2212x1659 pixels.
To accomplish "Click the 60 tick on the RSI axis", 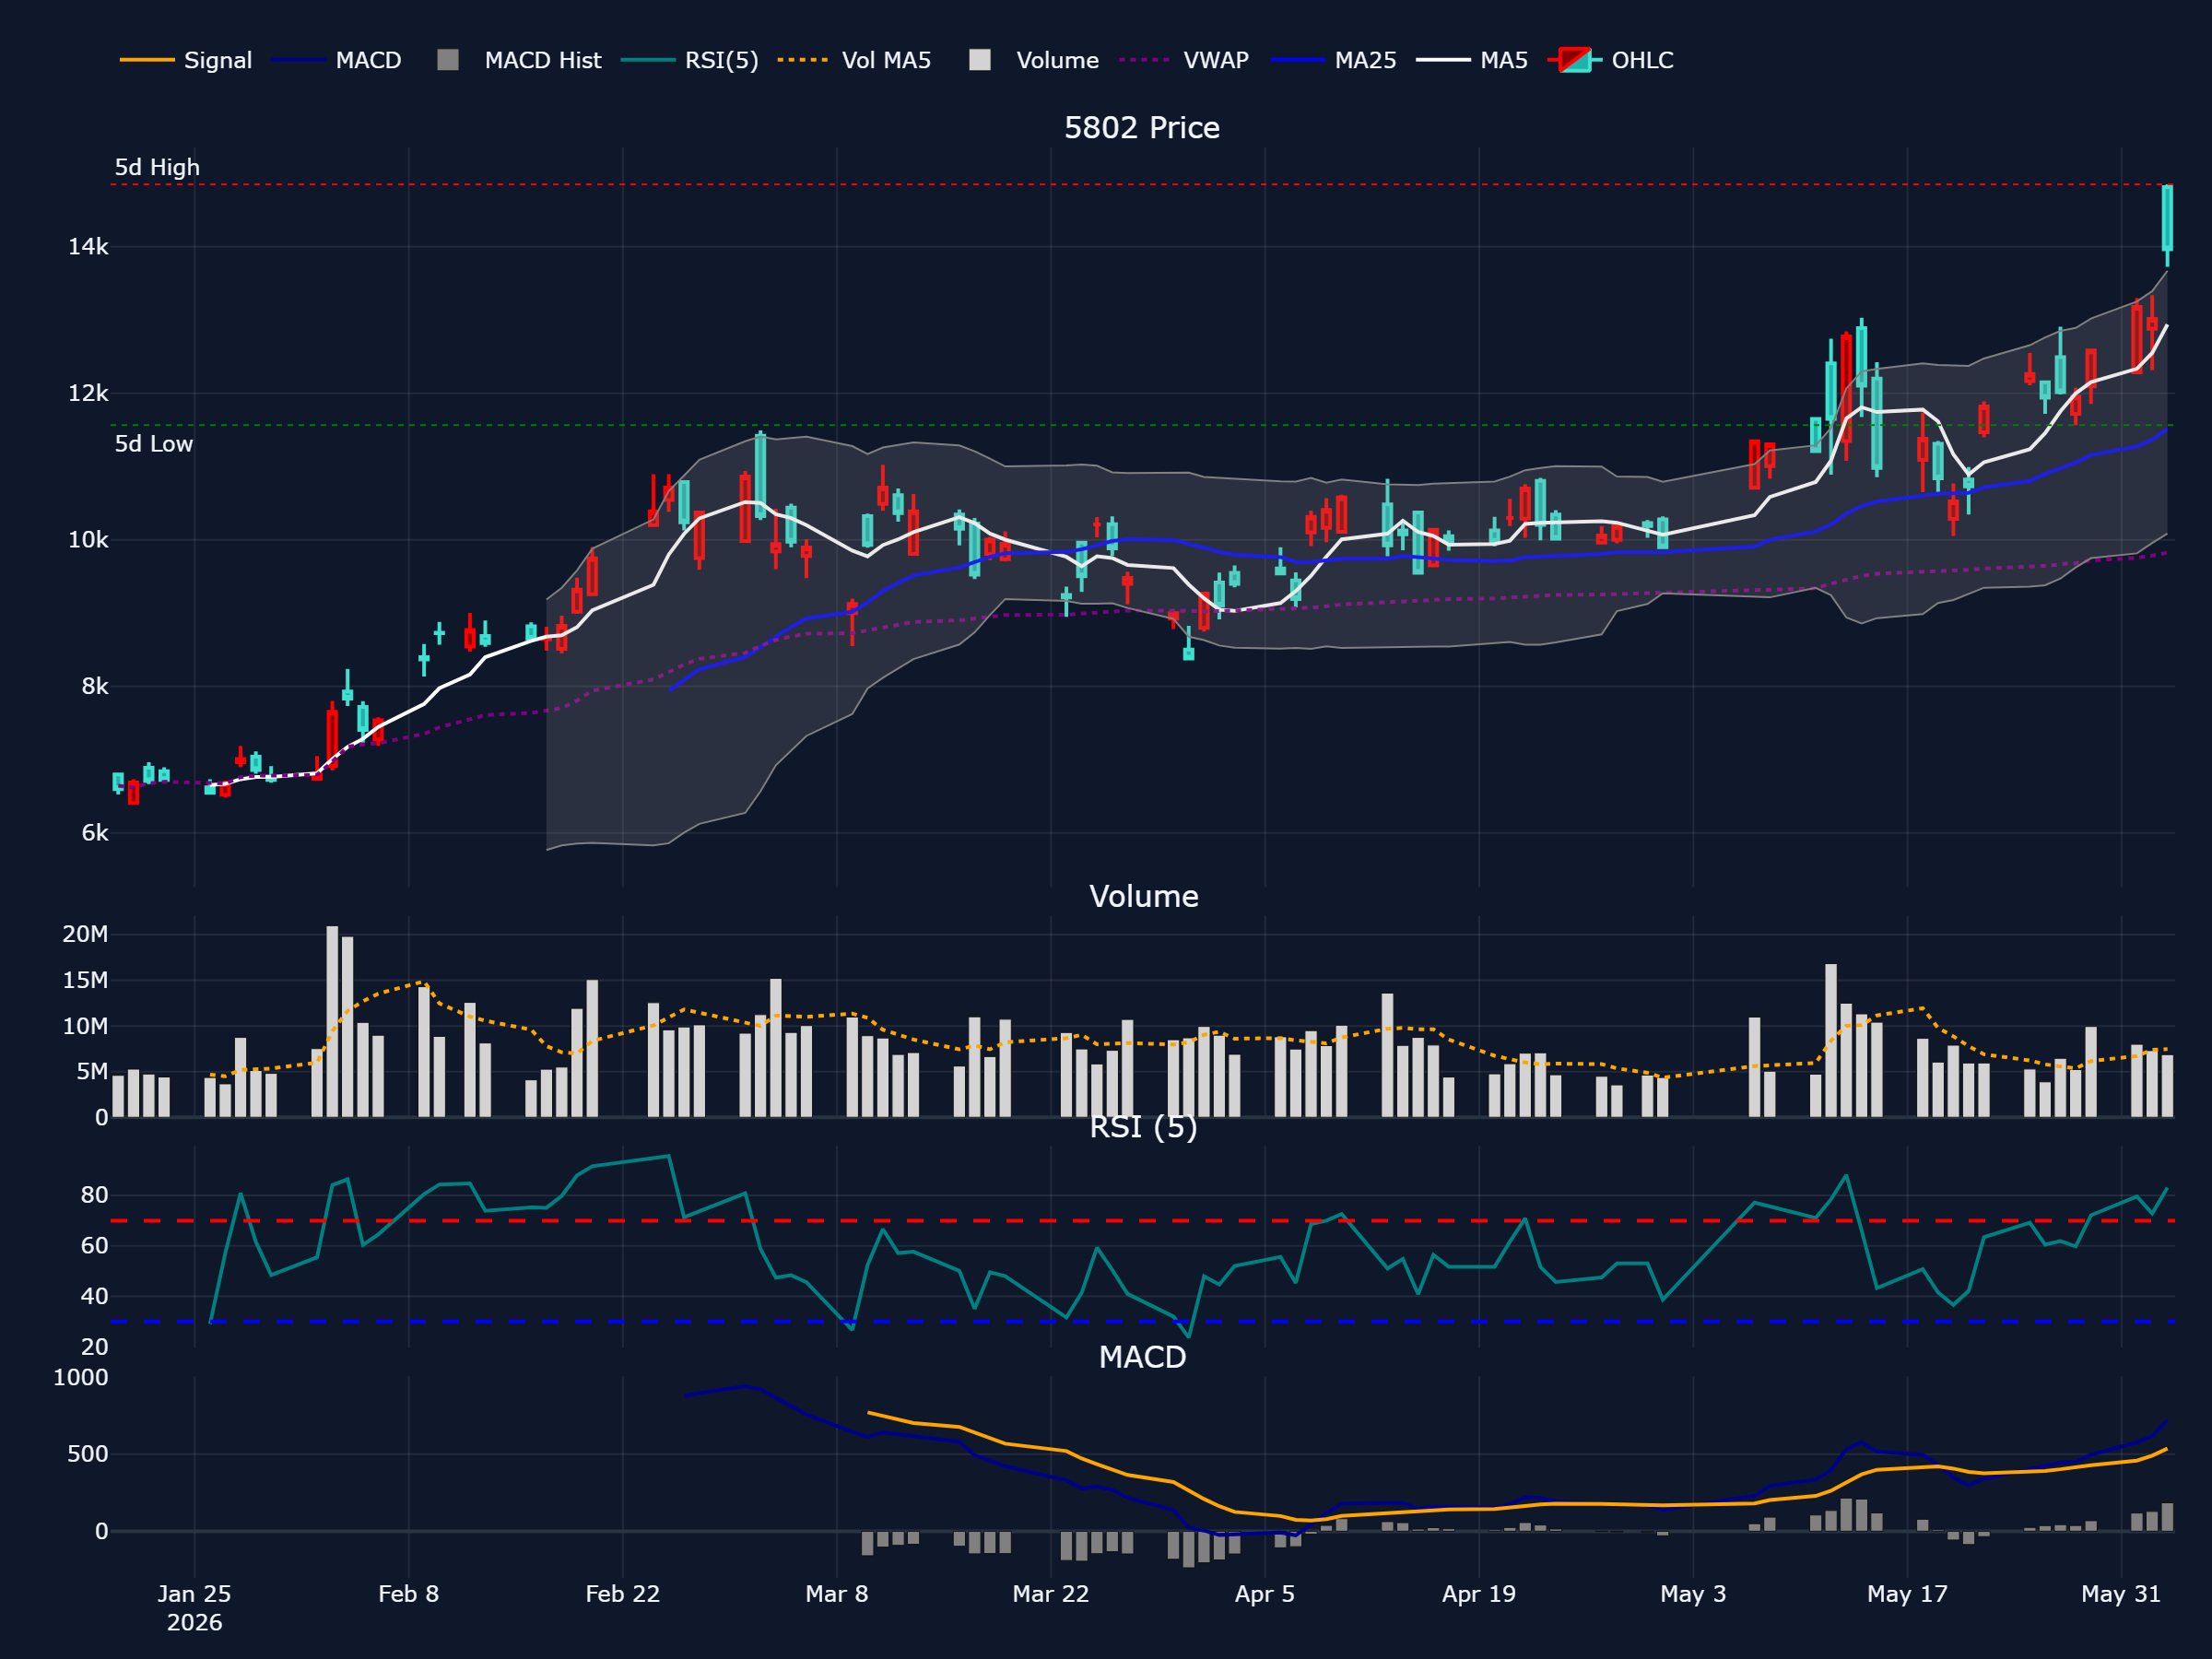I will pos(95,1245).
